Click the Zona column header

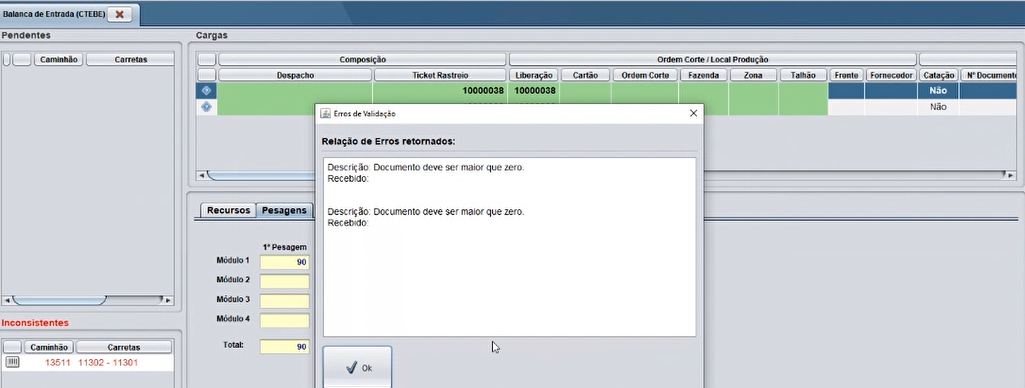(753, 75)
